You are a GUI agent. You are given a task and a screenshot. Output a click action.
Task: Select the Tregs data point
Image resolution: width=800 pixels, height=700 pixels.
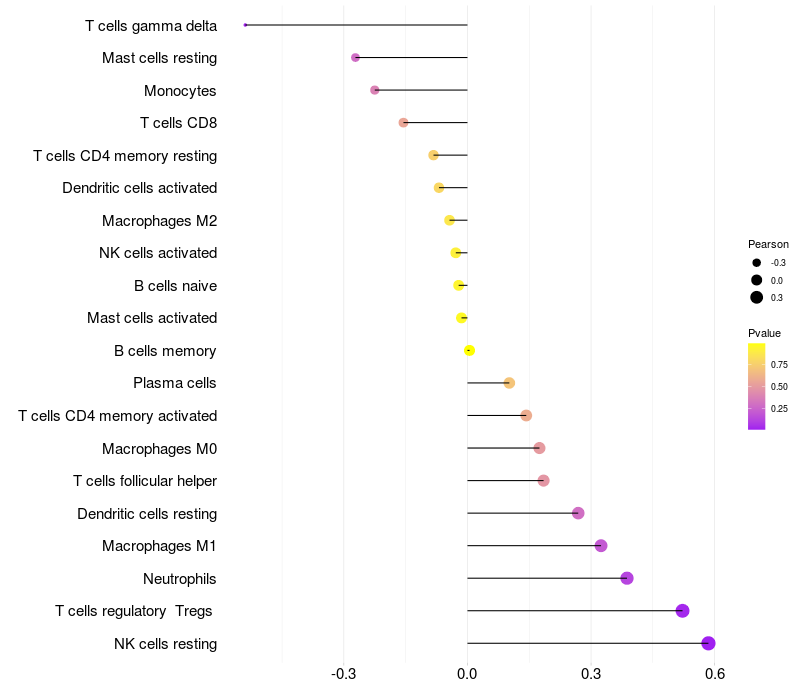coord(683,611)
